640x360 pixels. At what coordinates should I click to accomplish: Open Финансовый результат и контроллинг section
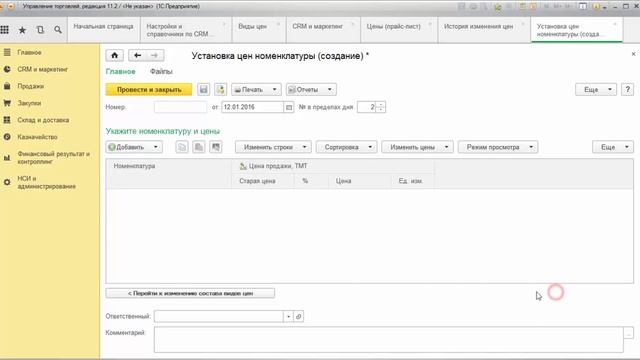[x=53, y=158]
